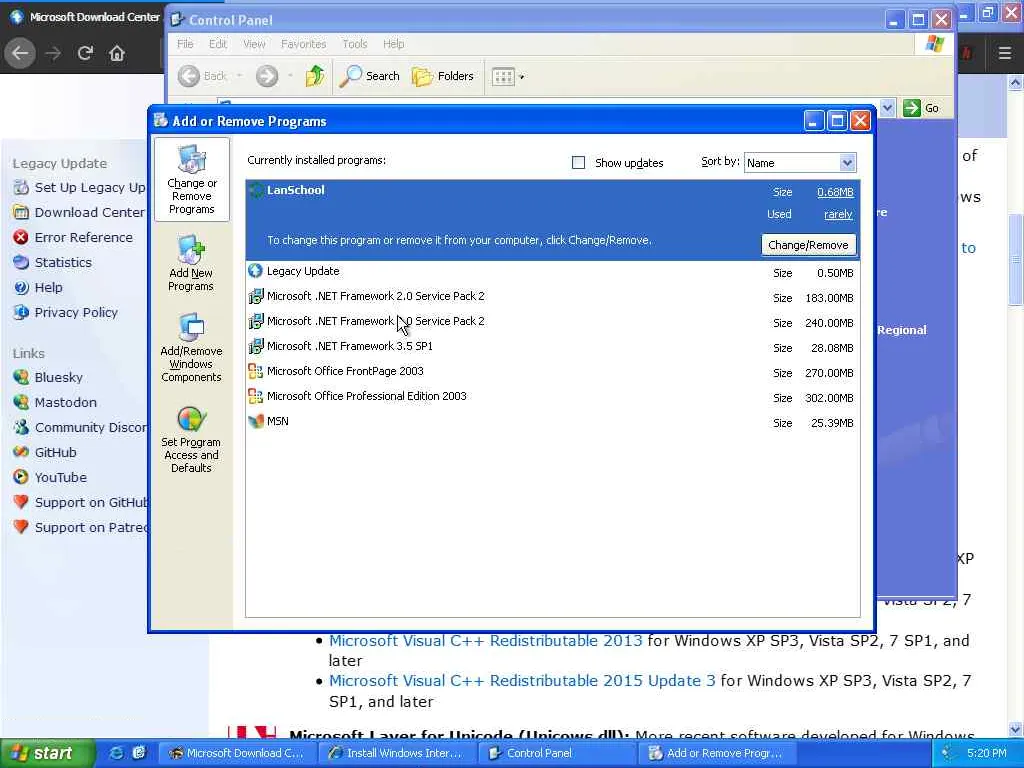Click the .NET Framework 3.5 SP1 icon

pos(256,346)
